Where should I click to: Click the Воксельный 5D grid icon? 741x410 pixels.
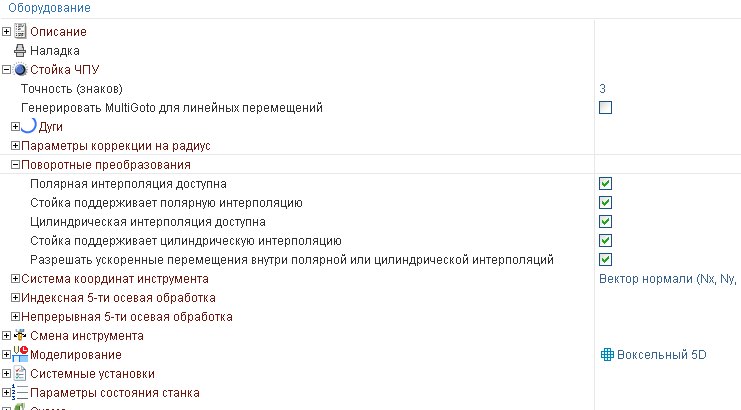coord(606,355)
